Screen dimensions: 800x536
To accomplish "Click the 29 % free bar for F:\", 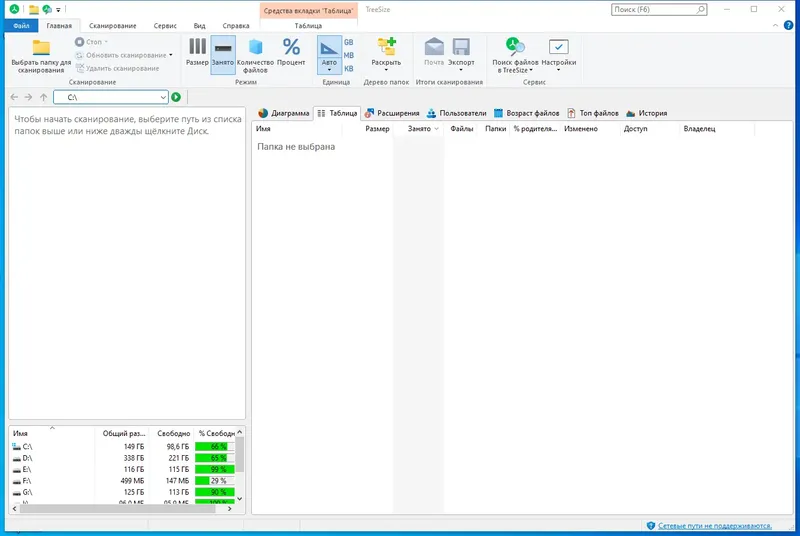I will click(x=215, y=481).
